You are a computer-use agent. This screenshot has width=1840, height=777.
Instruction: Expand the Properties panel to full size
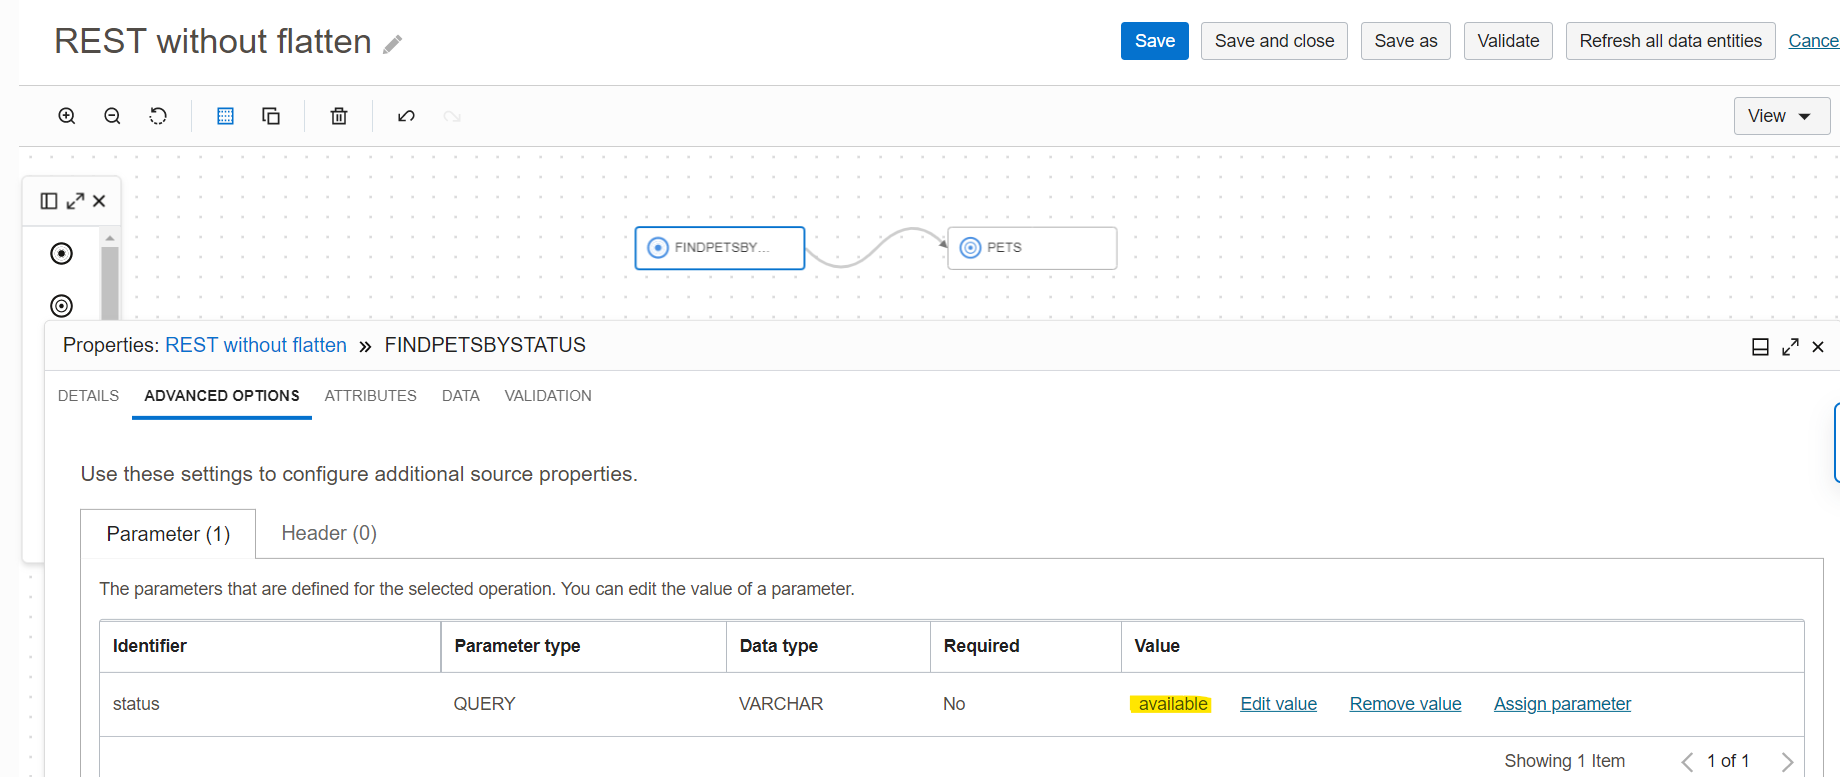1790,347
